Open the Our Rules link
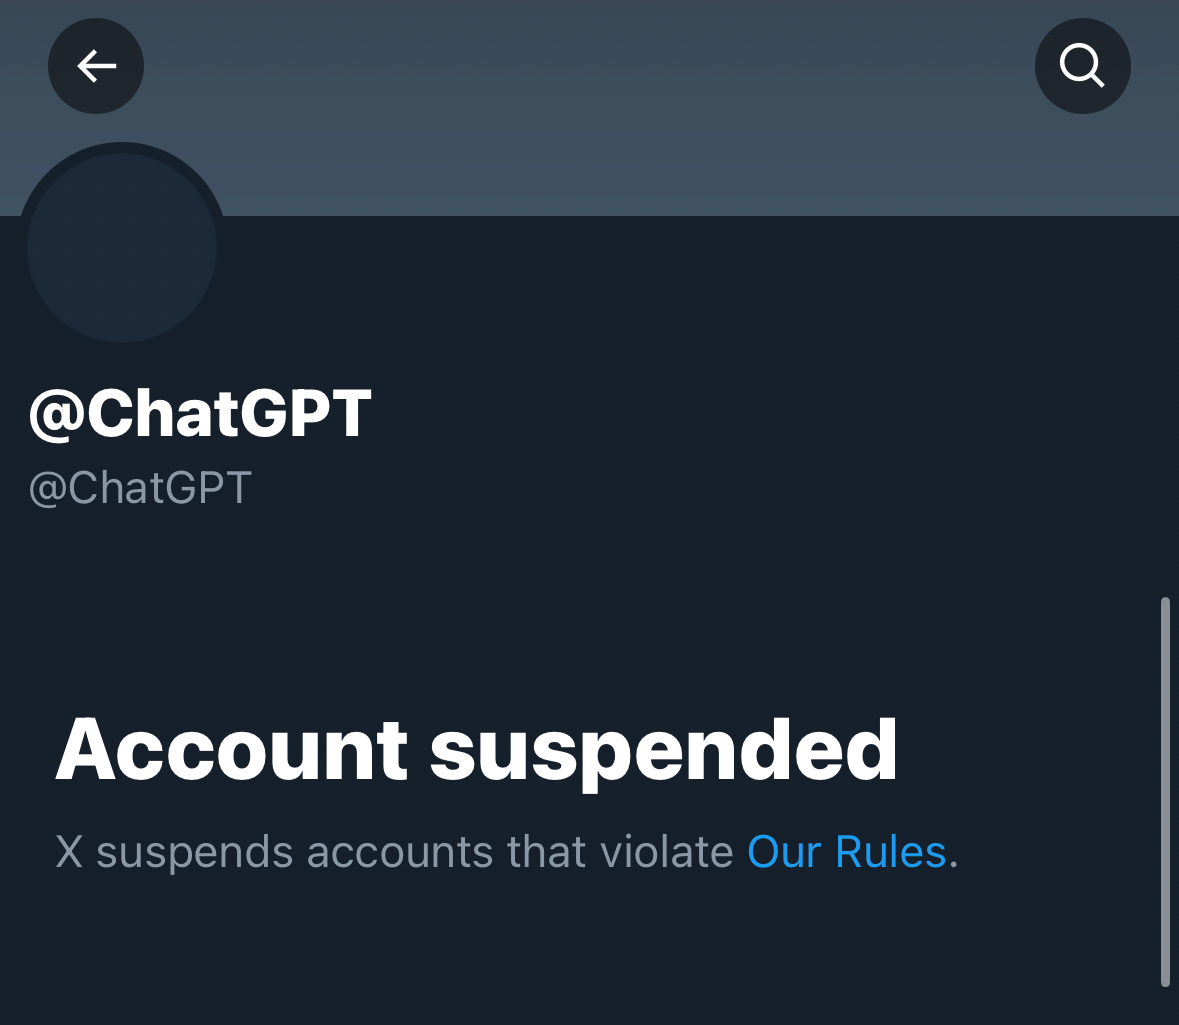1179x1025 pixels. (x=846, y=853)
